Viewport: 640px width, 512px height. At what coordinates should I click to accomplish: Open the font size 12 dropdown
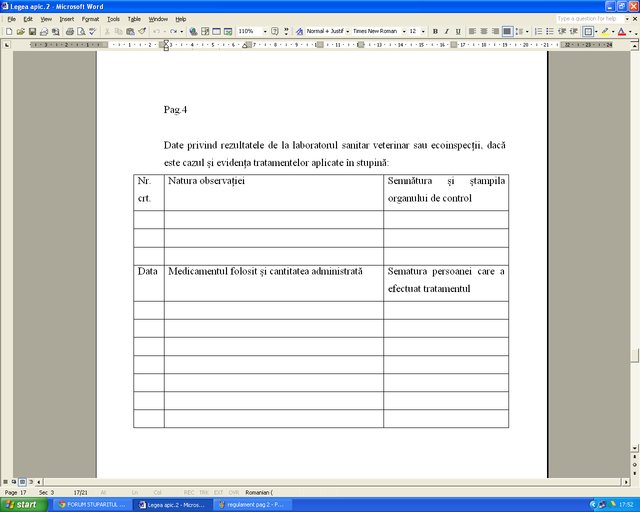coord(423,31)
